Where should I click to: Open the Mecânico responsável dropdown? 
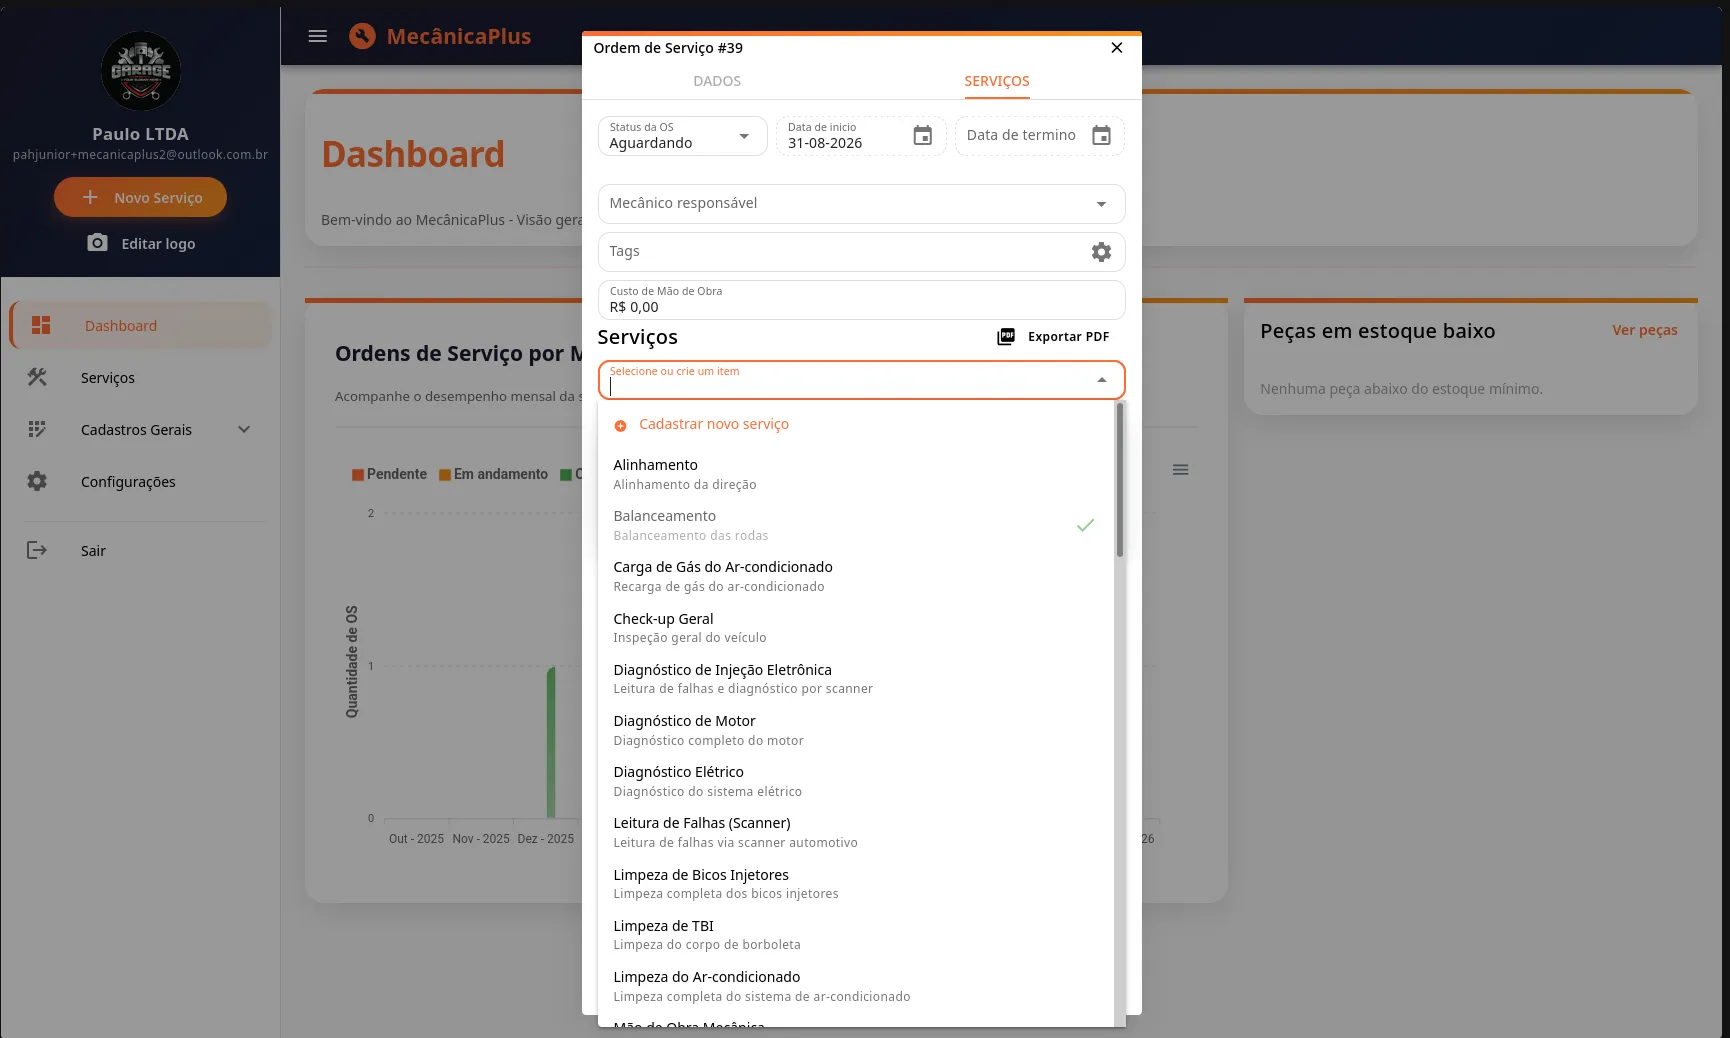pos(861,204)
